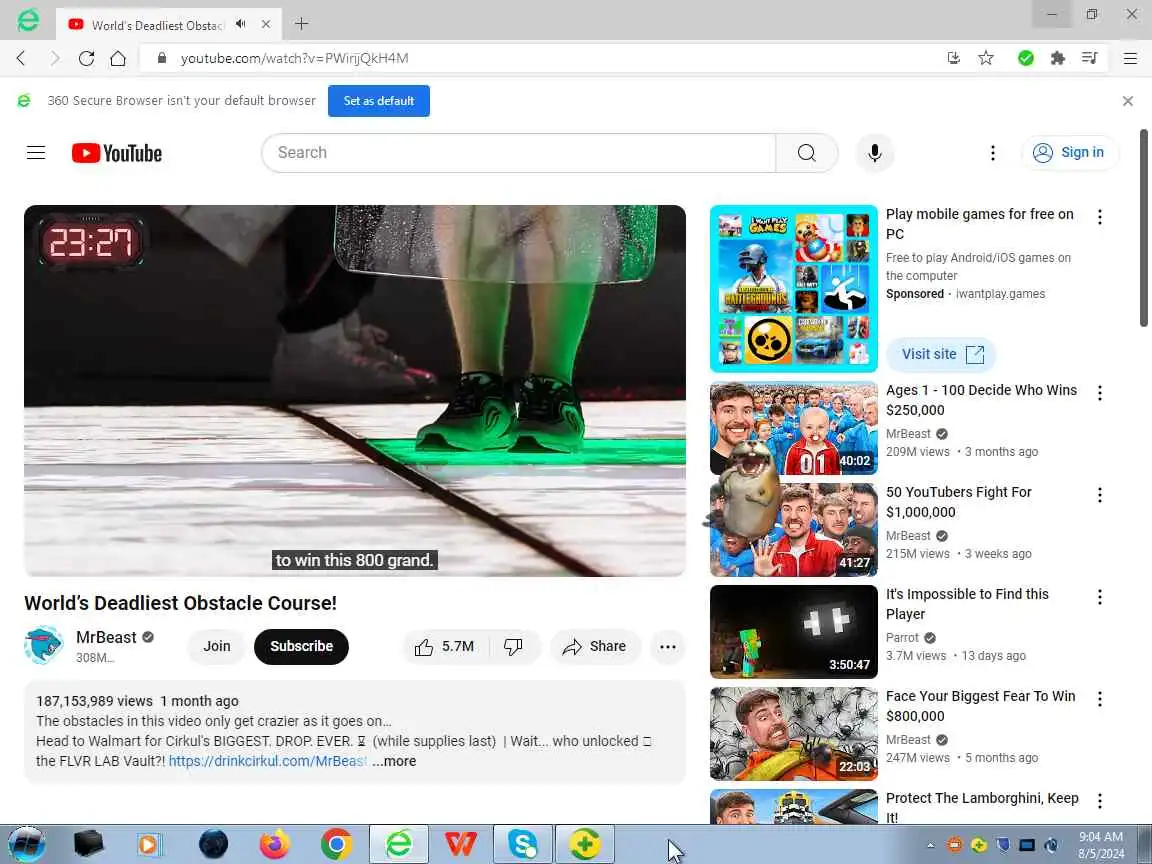Visit site for the sponsored ad
Image resolution: width=1152 pixels, height=864 pixels.
pyautogui.click(x=941, y=355)
